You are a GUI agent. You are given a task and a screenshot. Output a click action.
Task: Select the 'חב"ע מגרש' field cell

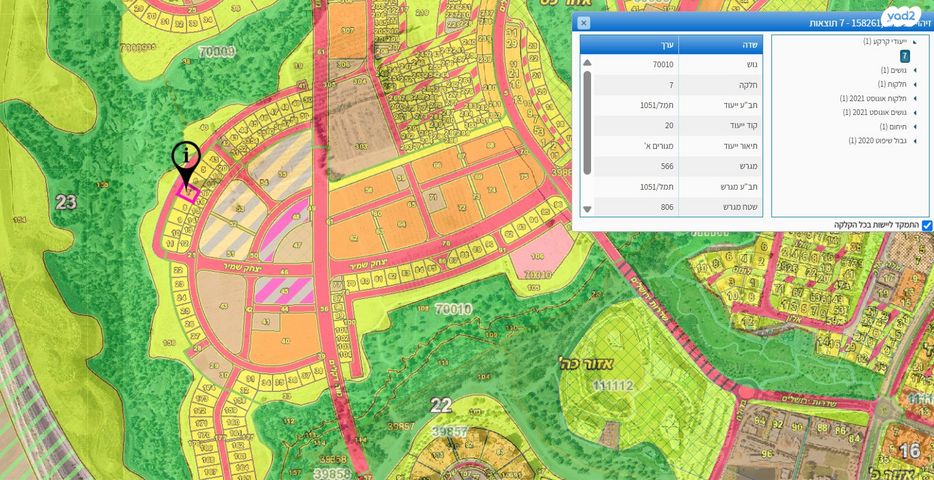[x=721, y=187]
